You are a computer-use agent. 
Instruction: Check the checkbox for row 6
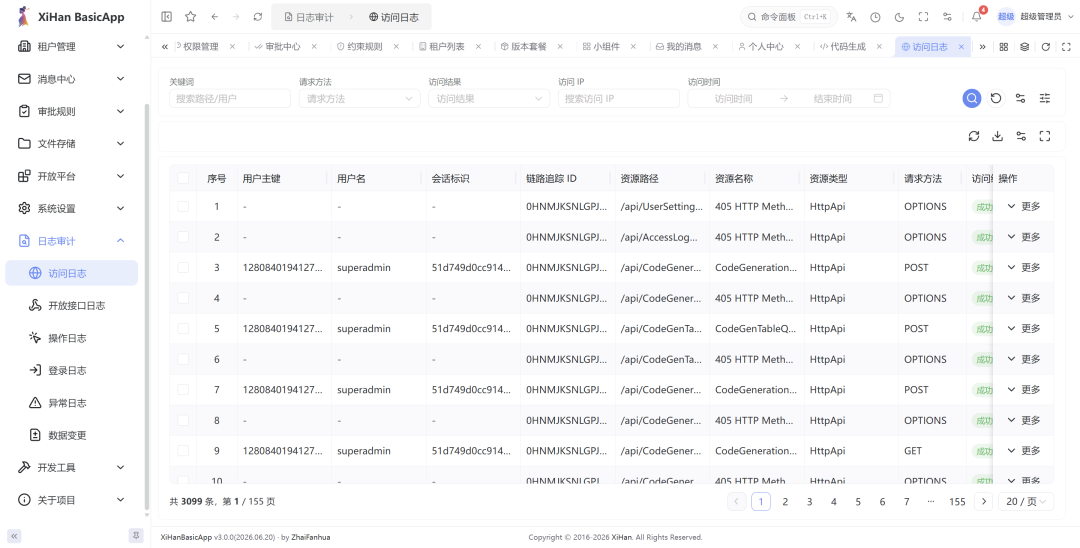coord(183,359)
